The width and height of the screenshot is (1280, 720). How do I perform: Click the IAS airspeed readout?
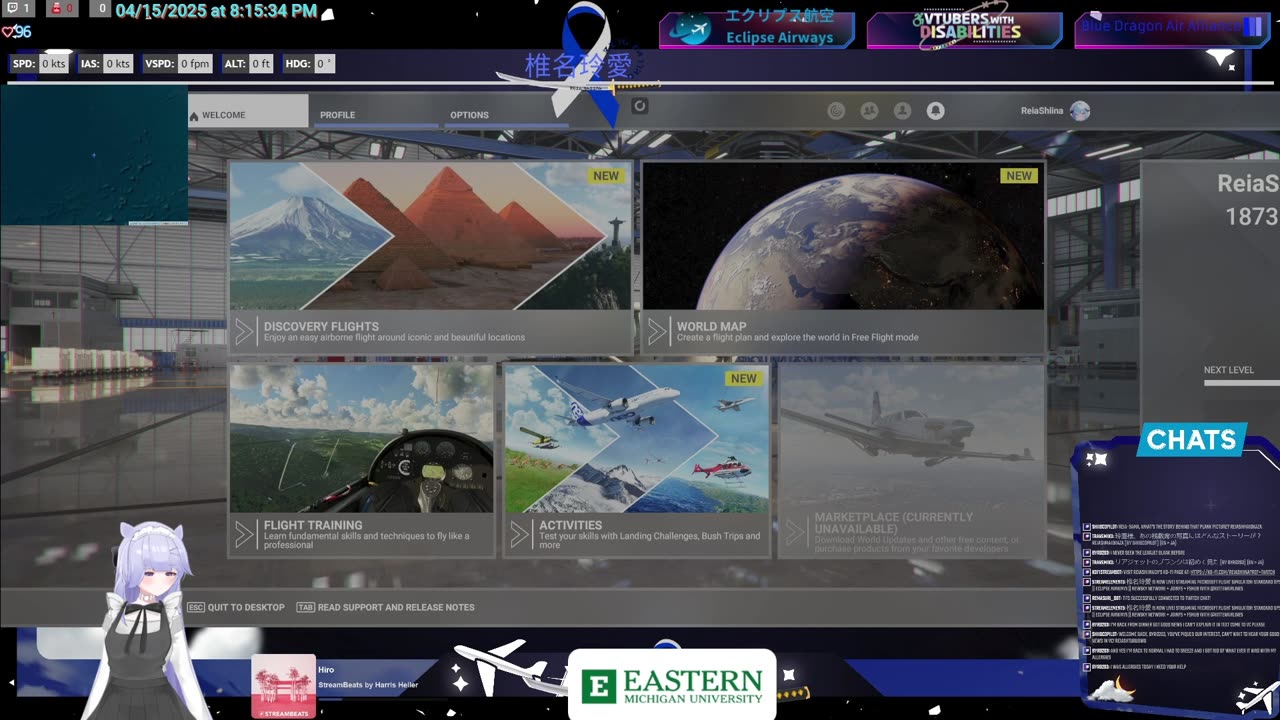[x=106, y=64]
